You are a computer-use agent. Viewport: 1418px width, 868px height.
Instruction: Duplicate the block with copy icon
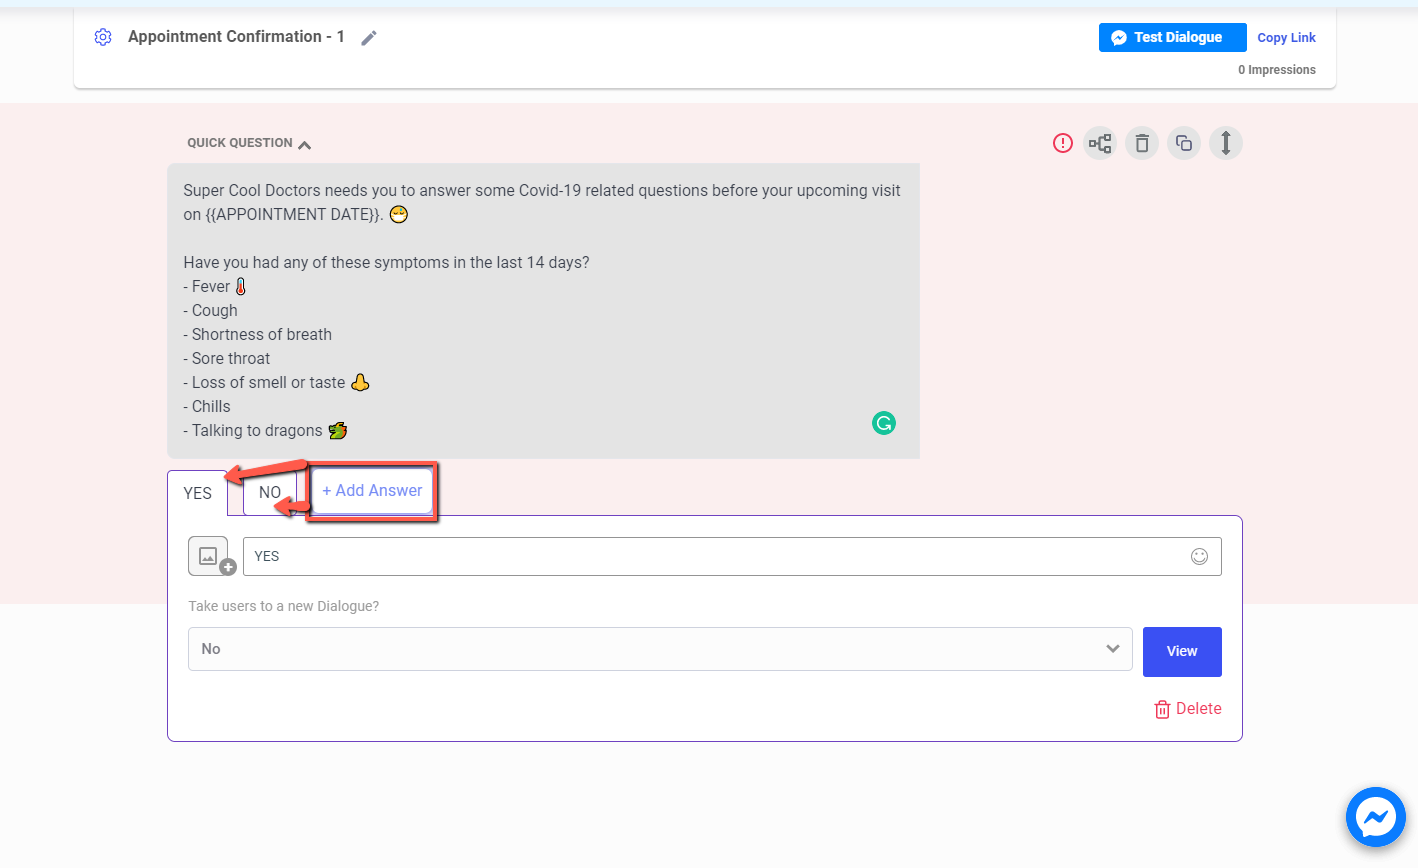pos(1184,143)
